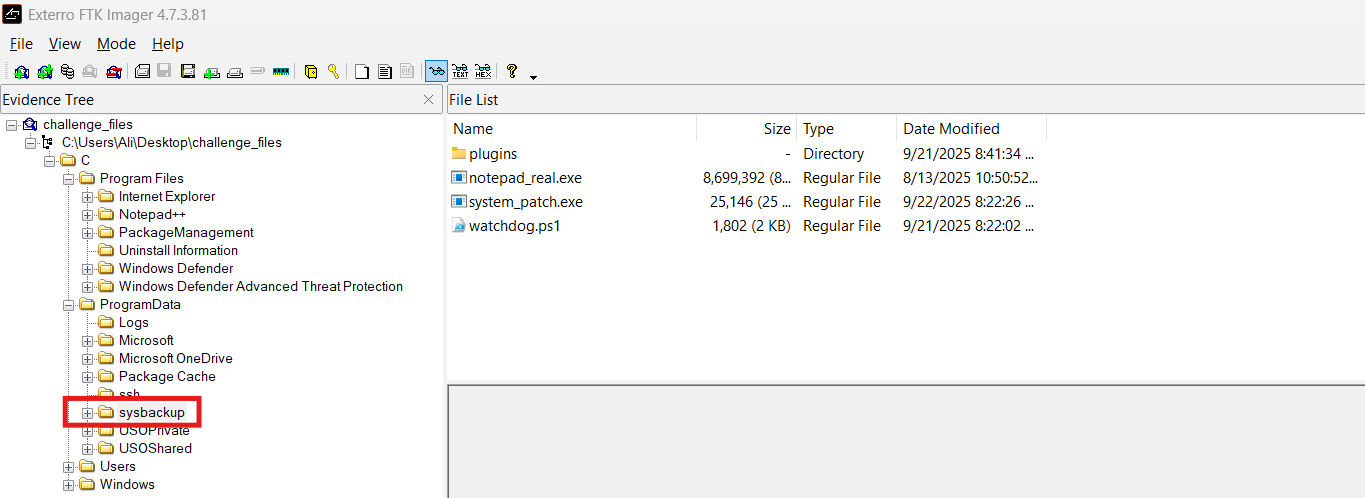
Task: Click the Capture Memory chip icon
Action: tap(281, 71)
